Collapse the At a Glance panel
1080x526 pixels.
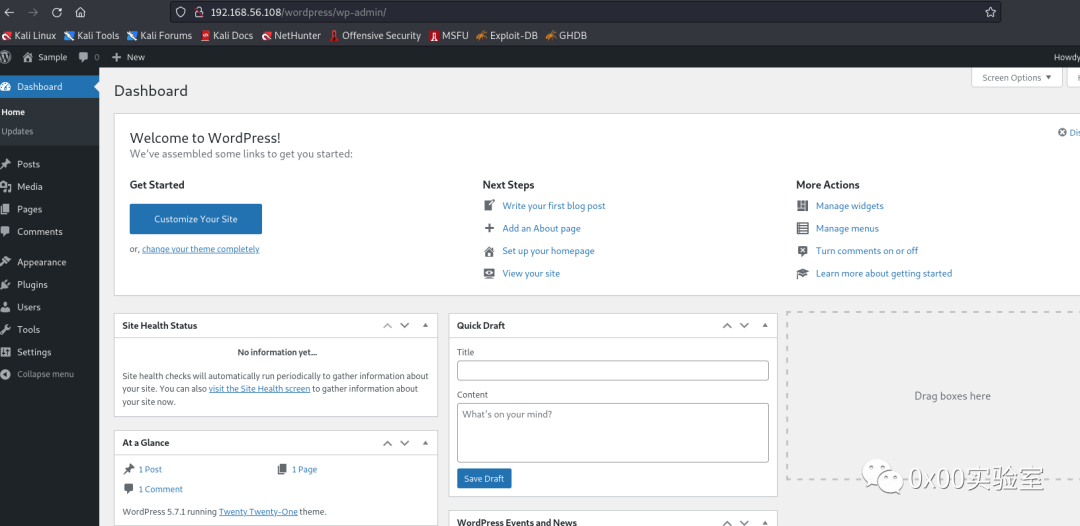(425, 442)
